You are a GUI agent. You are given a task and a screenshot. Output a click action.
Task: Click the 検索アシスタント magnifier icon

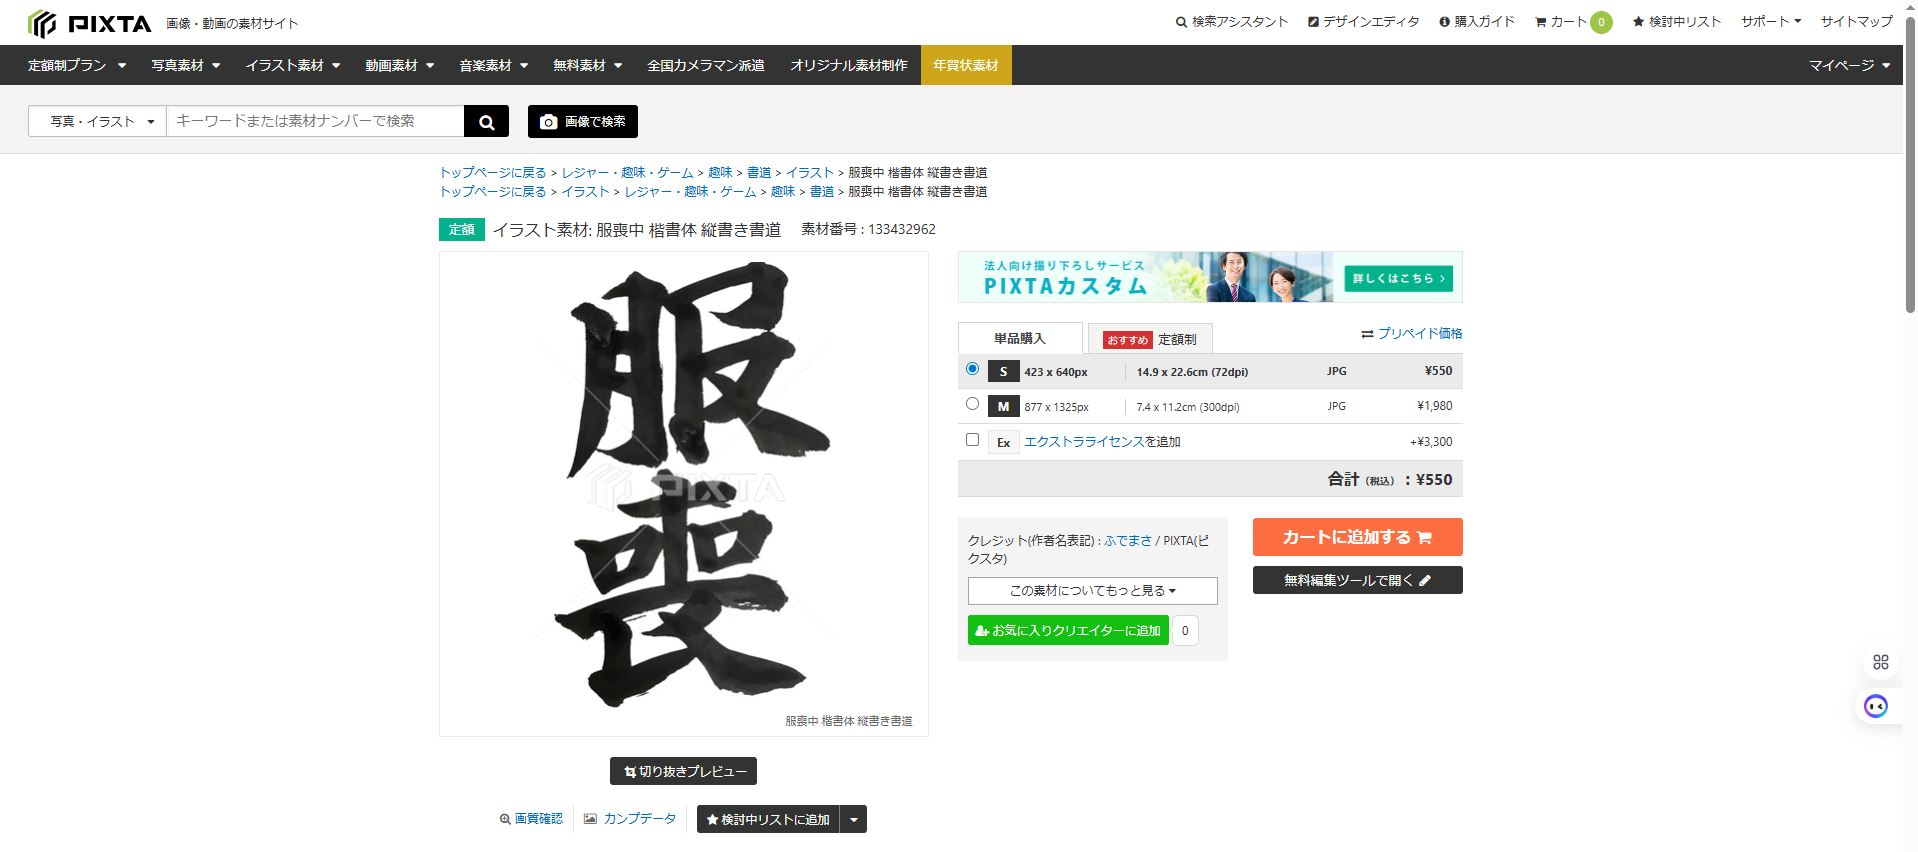click(1181, 22)
